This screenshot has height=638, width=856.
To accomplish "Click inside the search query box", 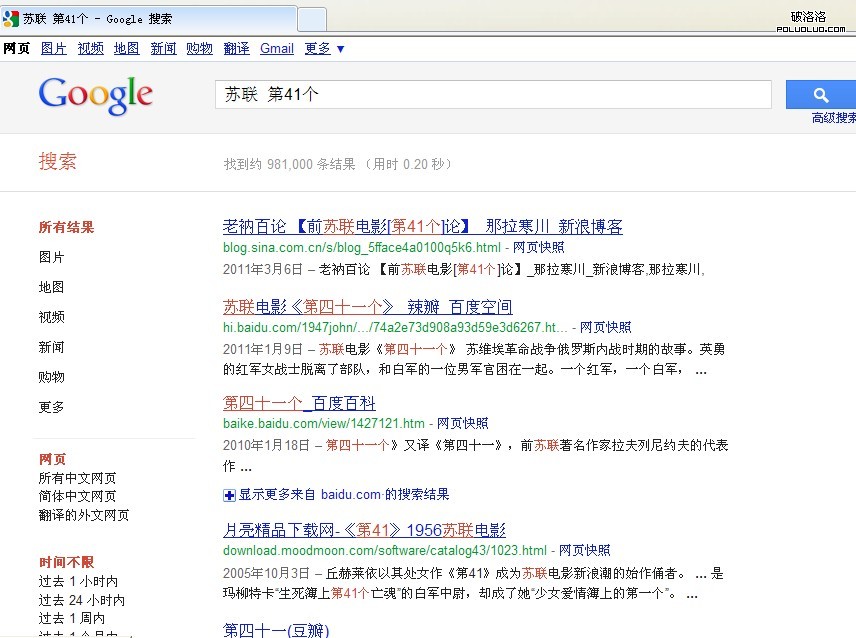I will (x=493, y=95).
